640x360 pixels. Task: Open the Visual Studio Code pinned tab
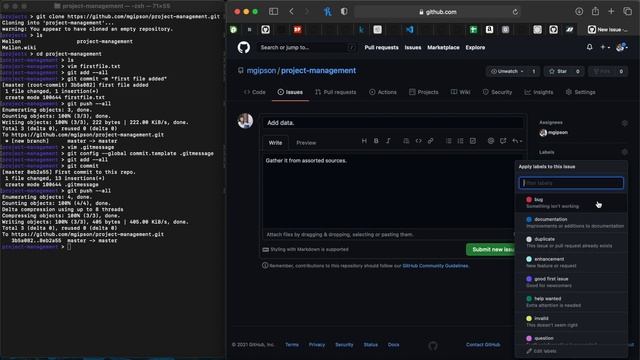pos(409,29)
